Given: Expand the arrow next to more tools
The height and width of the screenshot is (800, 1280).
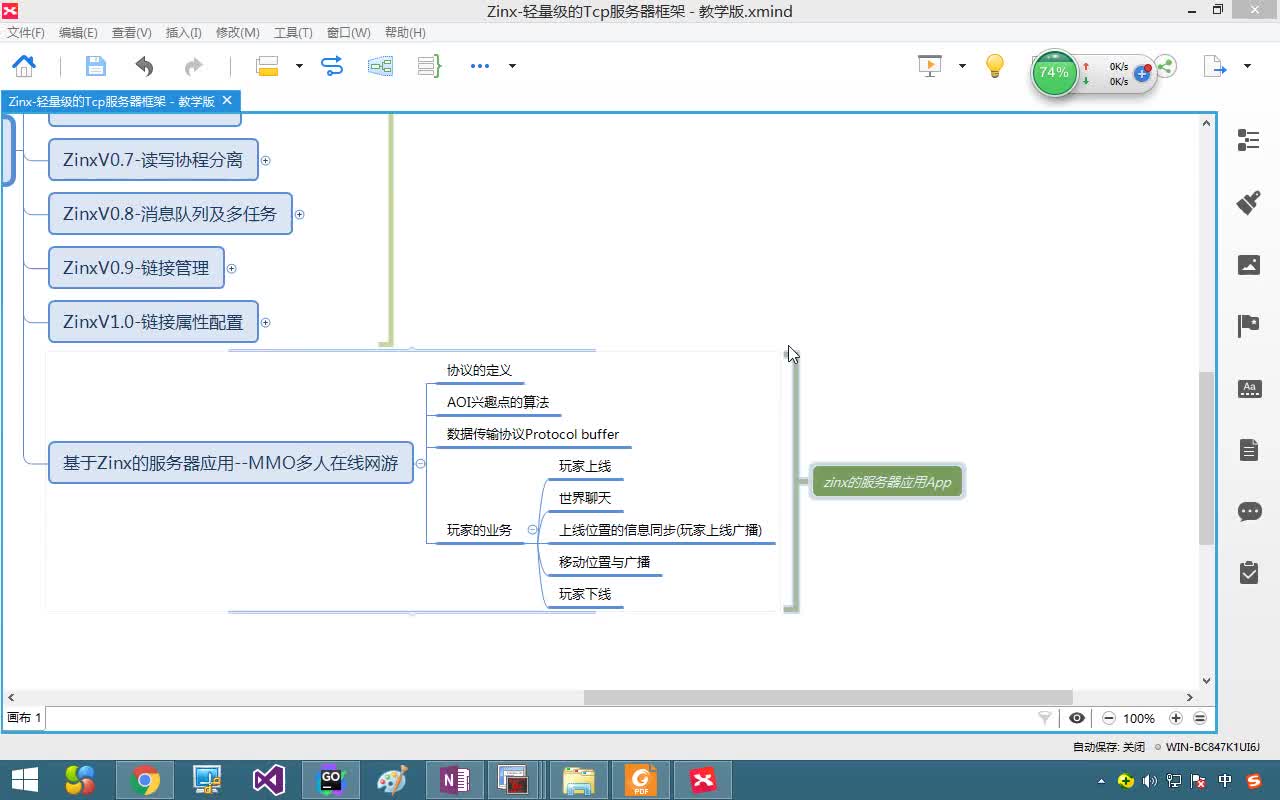Looking at the screenshot, I should 512,66.
